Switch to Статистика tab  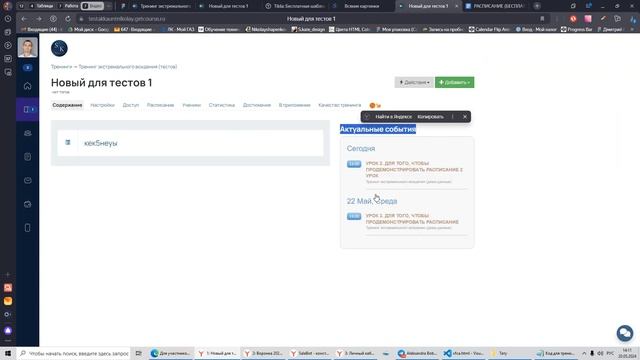(x=222, y=105)
